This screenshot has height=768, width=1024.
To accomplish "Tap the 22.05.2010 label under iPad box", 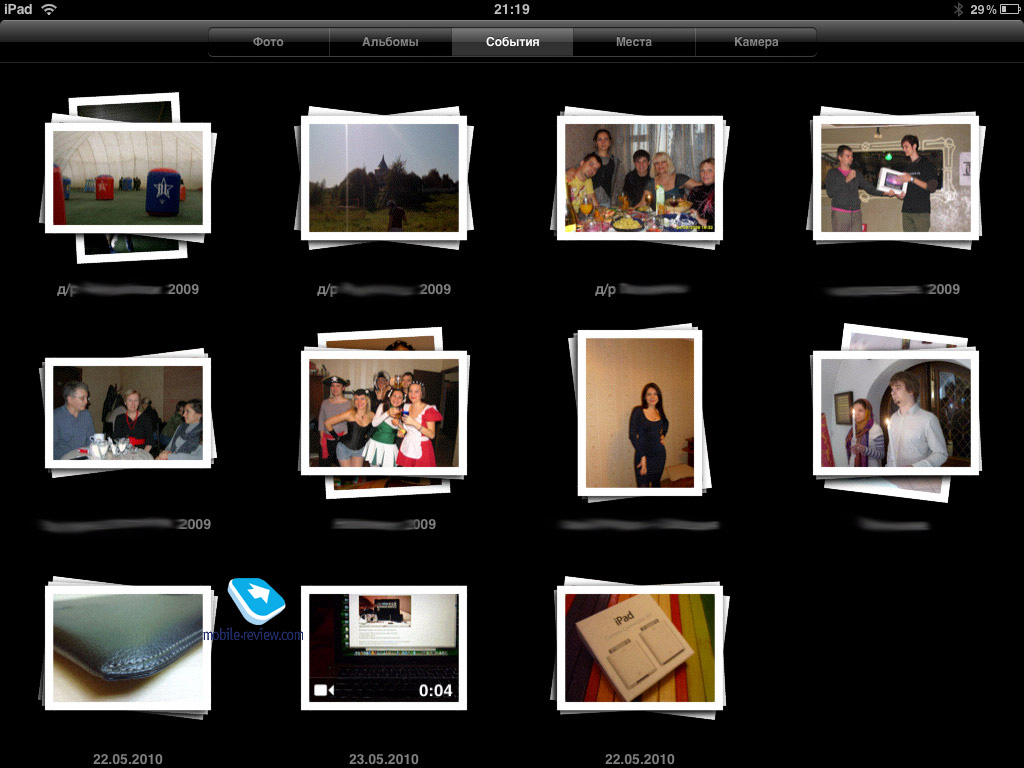I will tap(640, 759).
